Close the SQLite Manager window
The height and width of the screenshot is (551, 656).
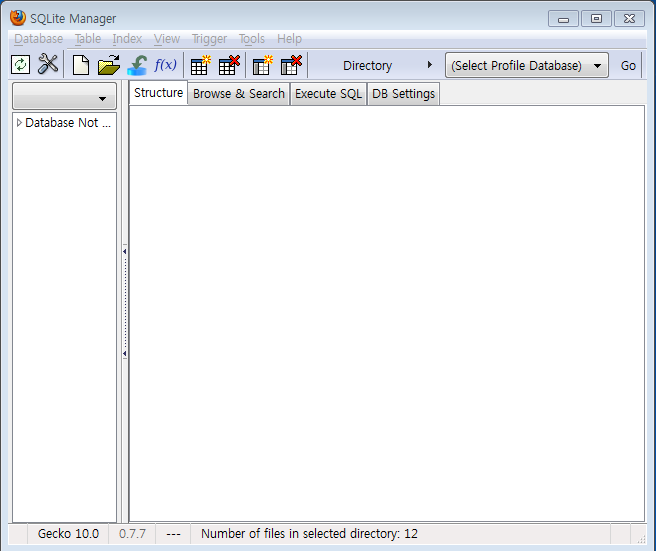(x=629, y=19)
